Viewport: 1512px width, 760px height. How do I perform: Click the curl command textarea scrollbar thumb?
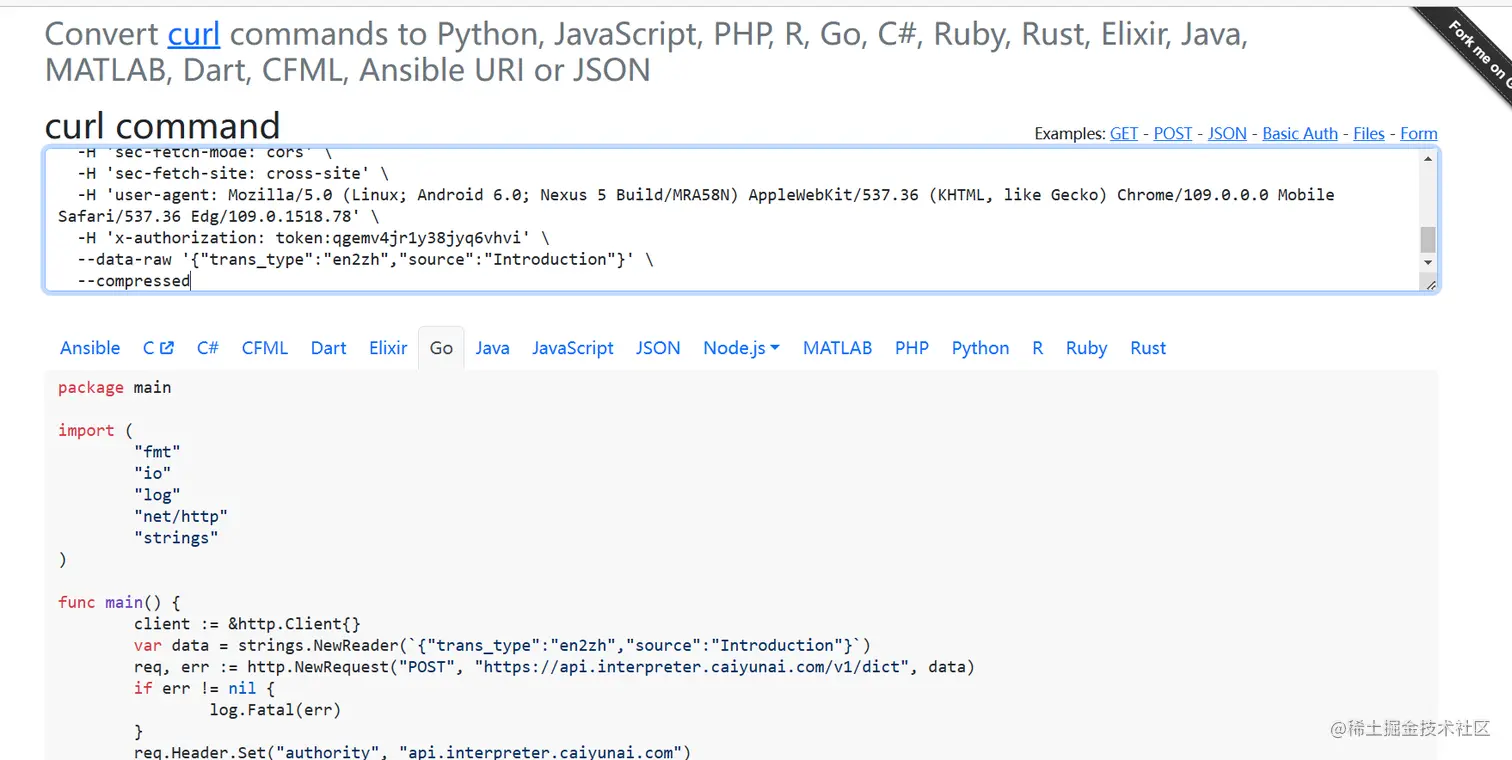(x=1428, y=240)
